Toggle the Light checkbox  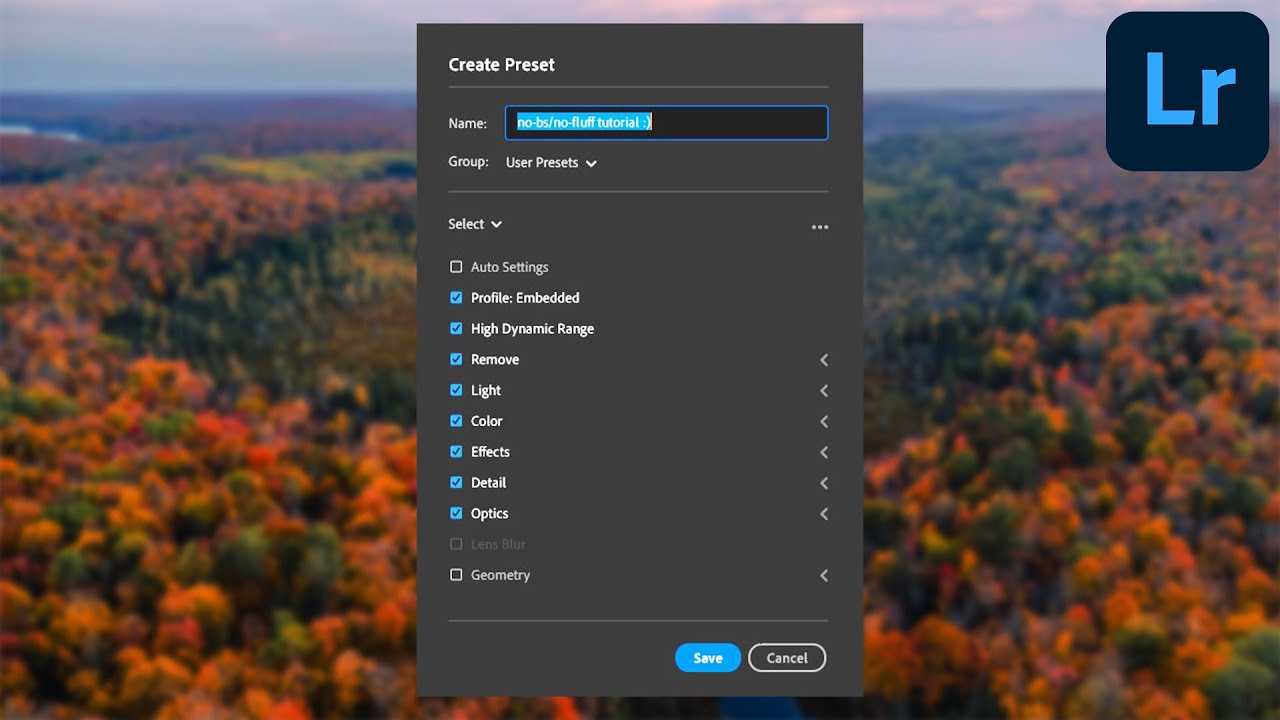pos(456,390)
